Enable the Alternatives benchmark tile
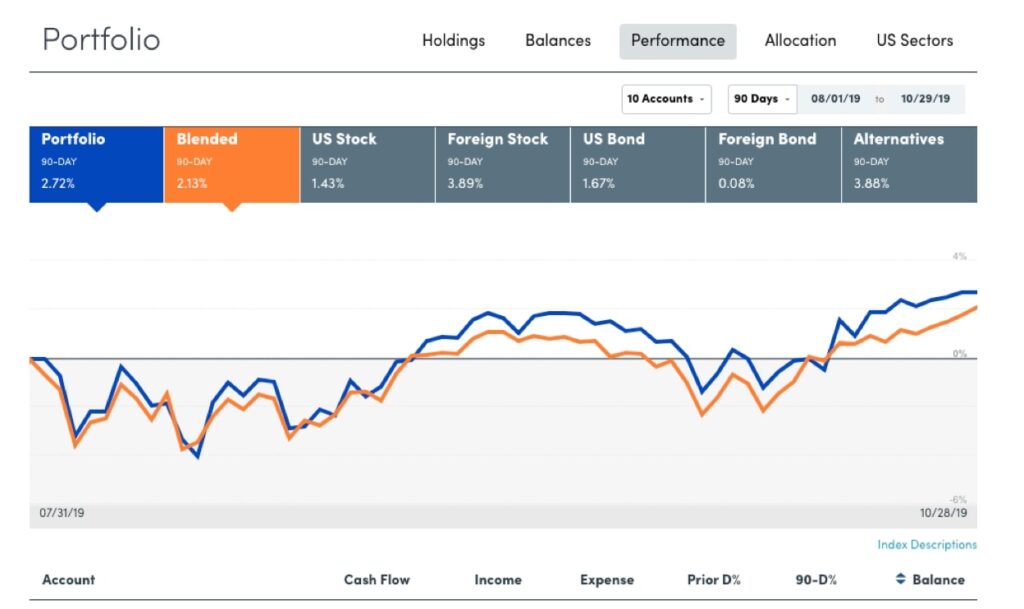The width and height of the screenshot is (1024, 609). [x=910, y=164]
